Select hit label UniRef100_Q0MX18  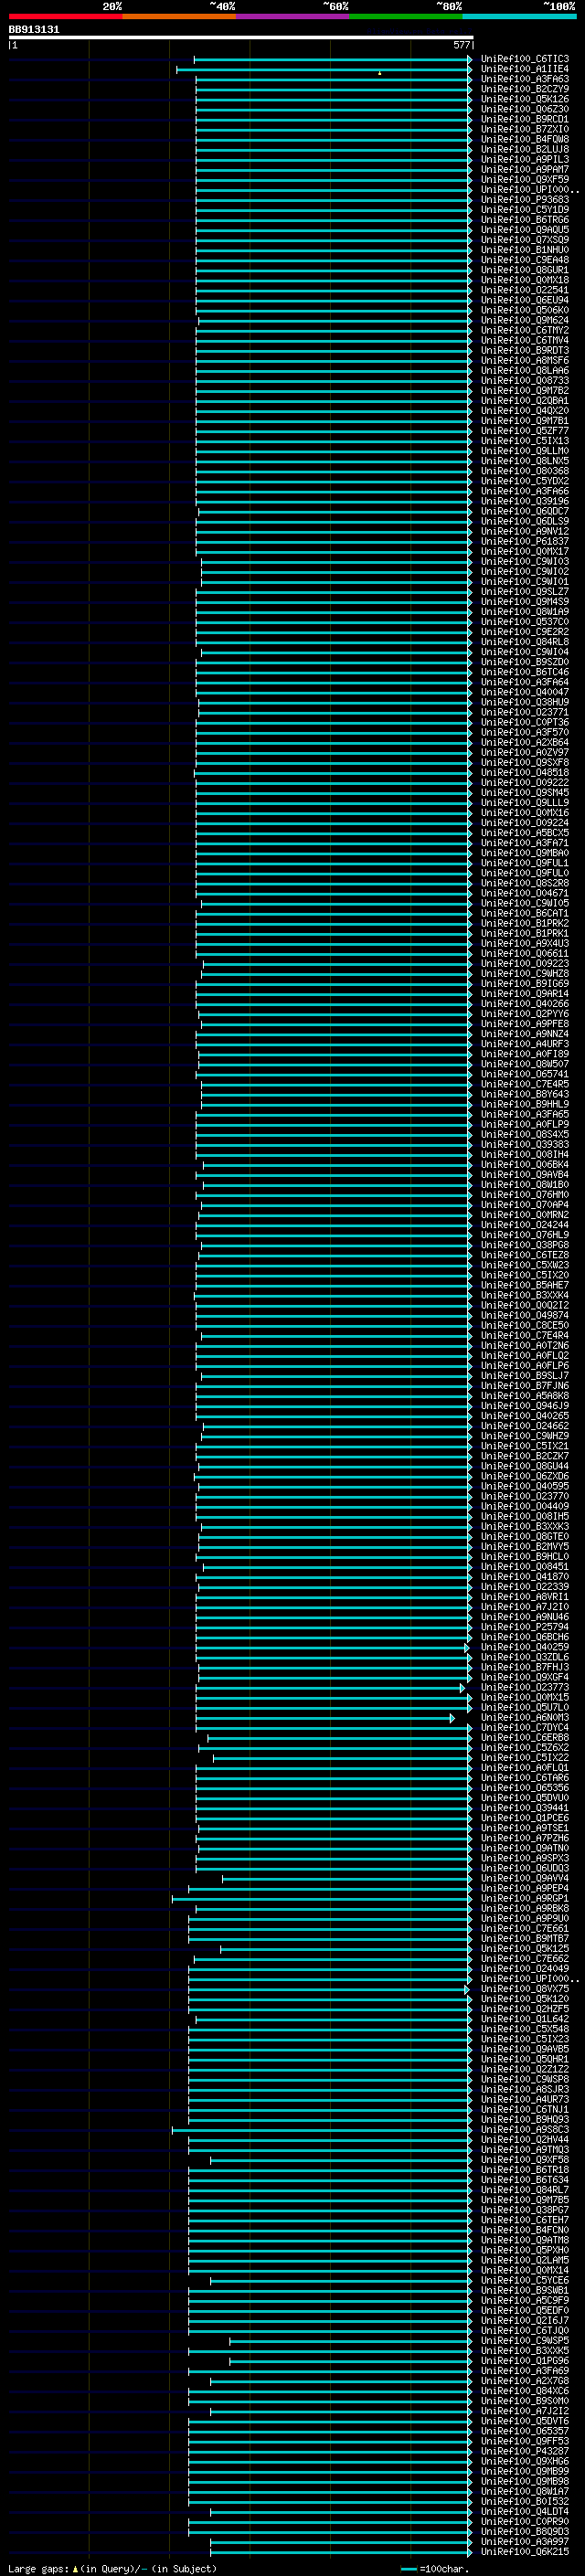pos(524,280)
